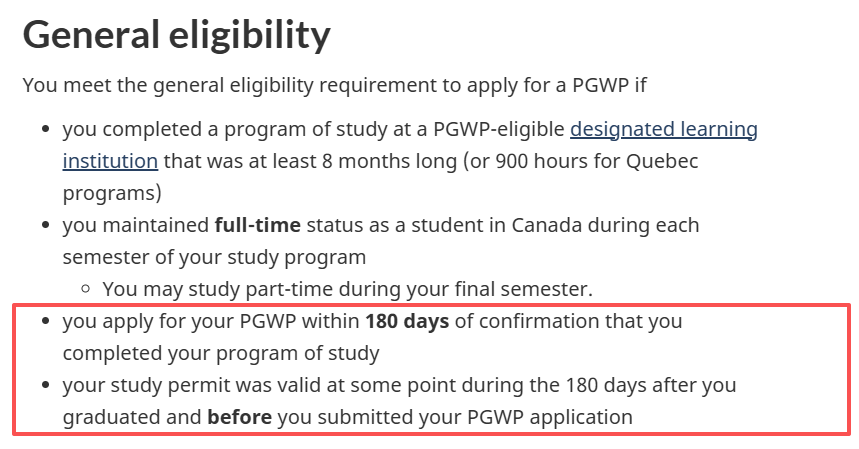Click the General eligibility heading
859x449 pixels.
click(176, 35)
